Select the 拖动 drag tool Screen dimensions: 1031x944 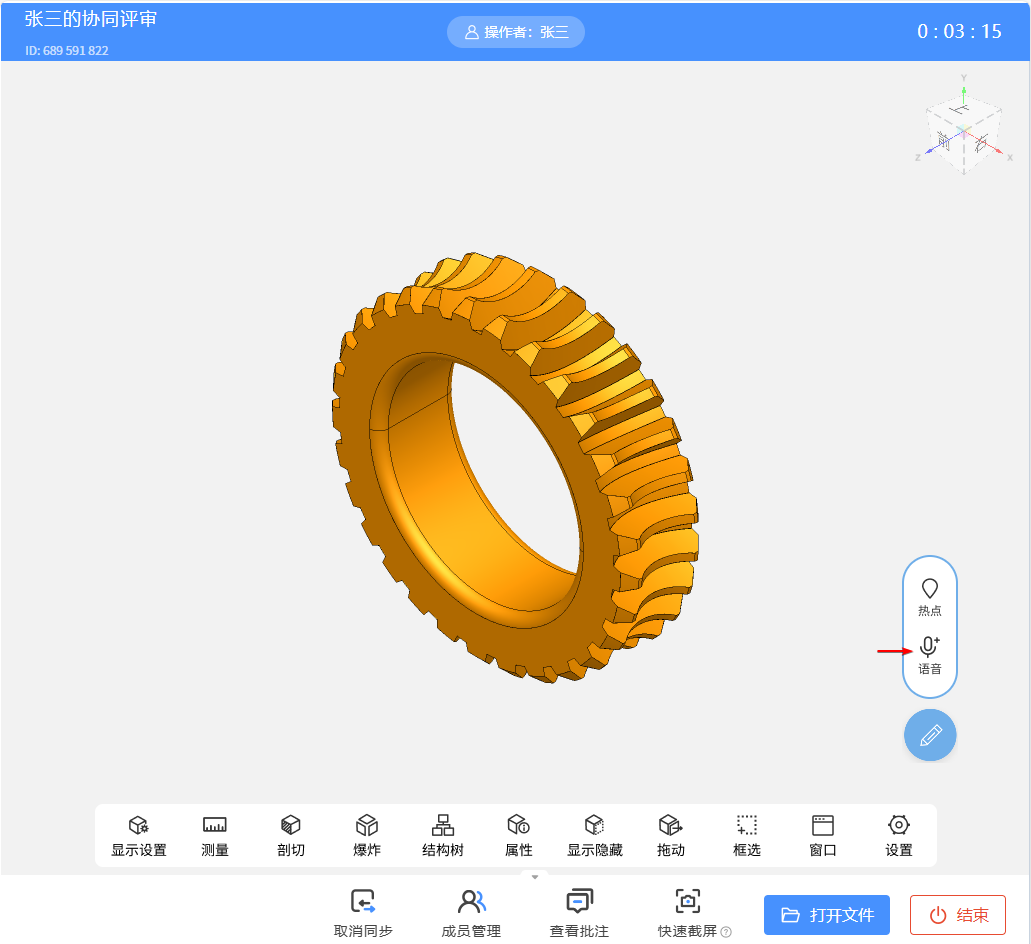(671, 835)
